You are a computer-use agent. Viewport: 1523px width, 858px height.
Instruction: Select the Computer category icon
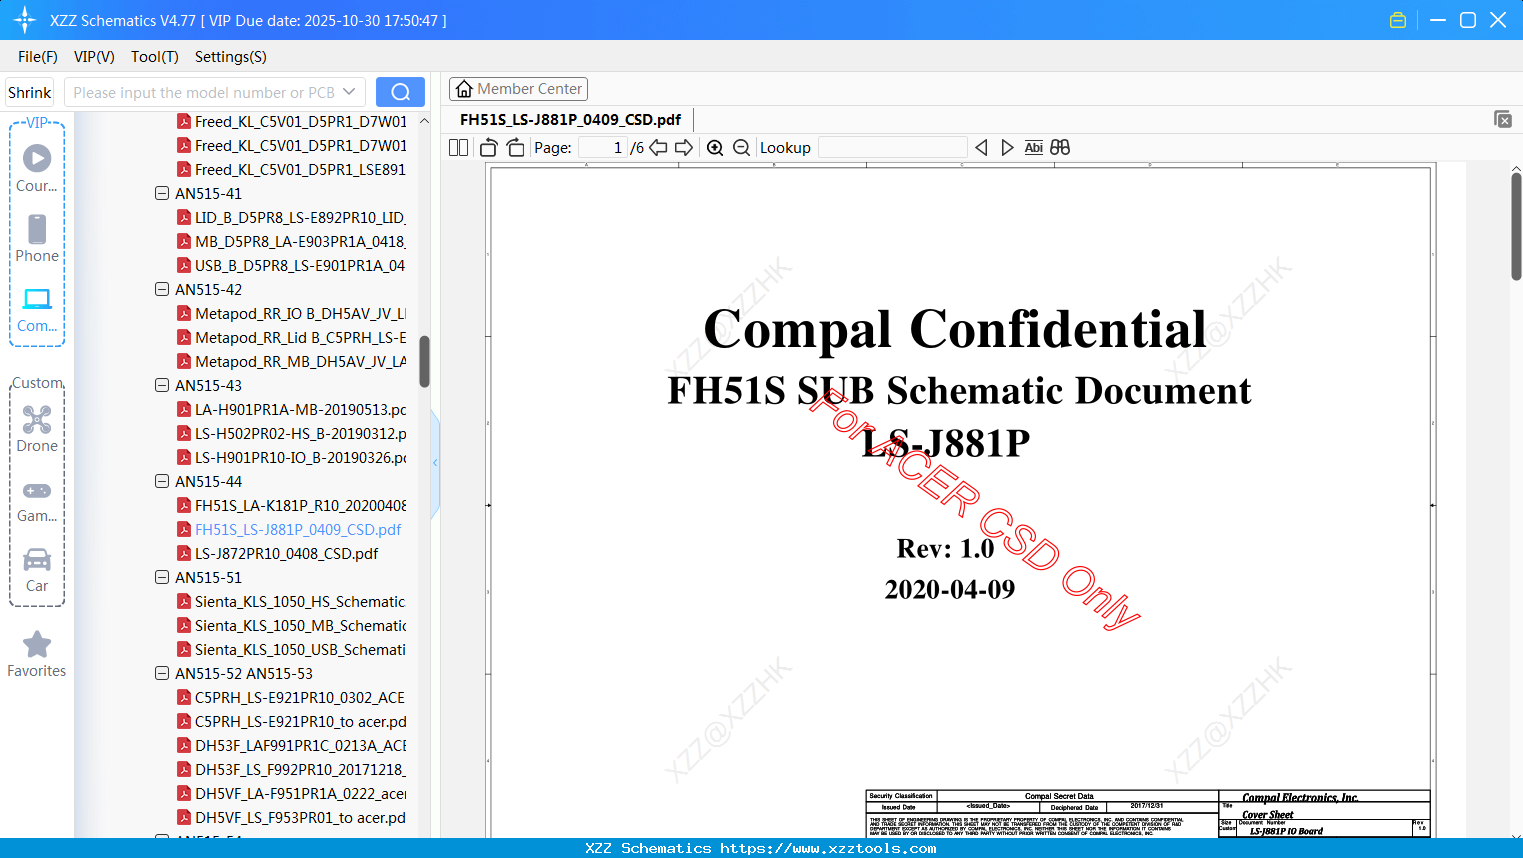37,309
